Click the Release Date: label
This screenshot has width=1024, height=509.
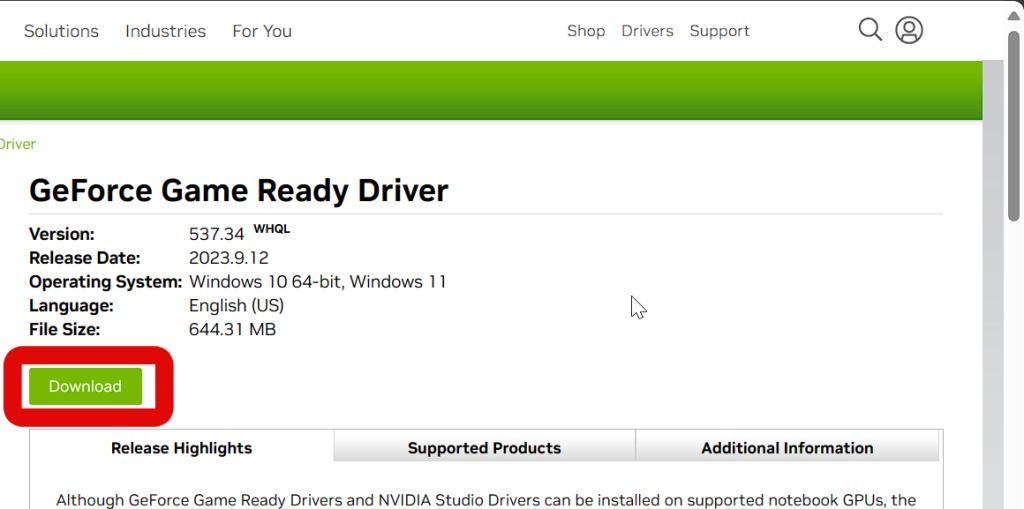(85, 258)
